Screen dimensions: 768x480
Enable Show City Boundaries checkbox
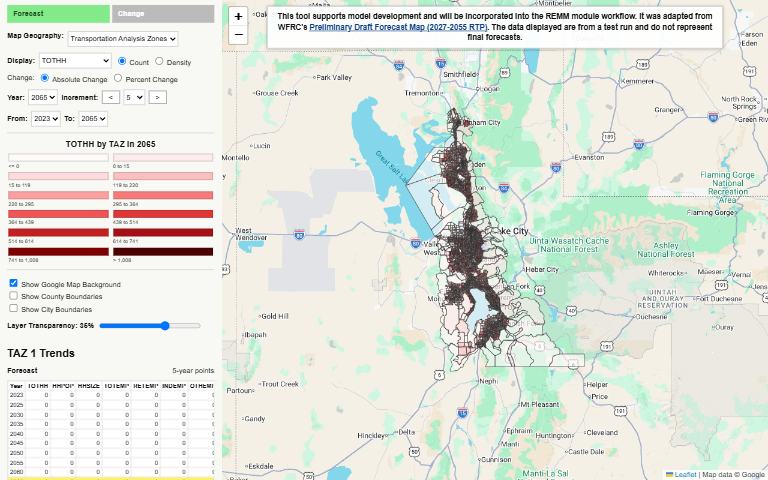[x=13, y=308]
